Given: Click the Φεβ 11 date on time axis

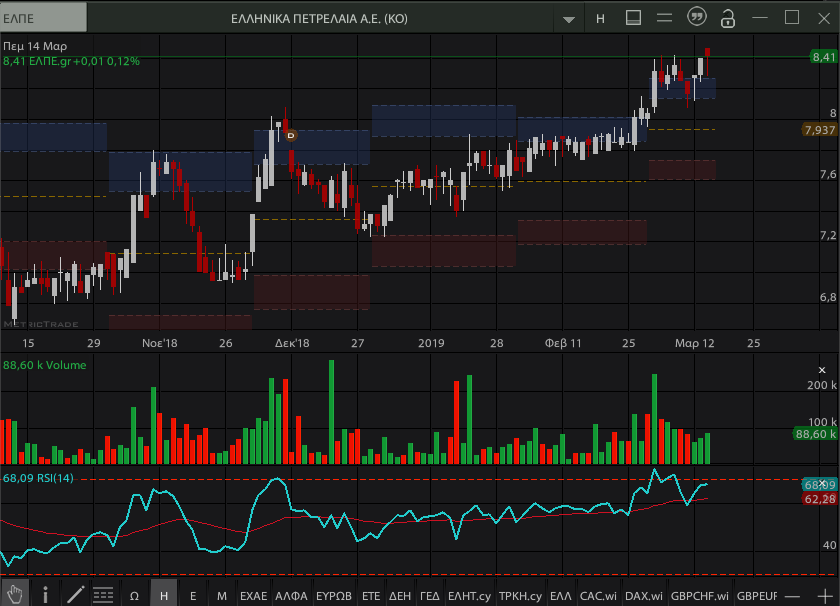Looking at the screenshot, I should 563,343.
